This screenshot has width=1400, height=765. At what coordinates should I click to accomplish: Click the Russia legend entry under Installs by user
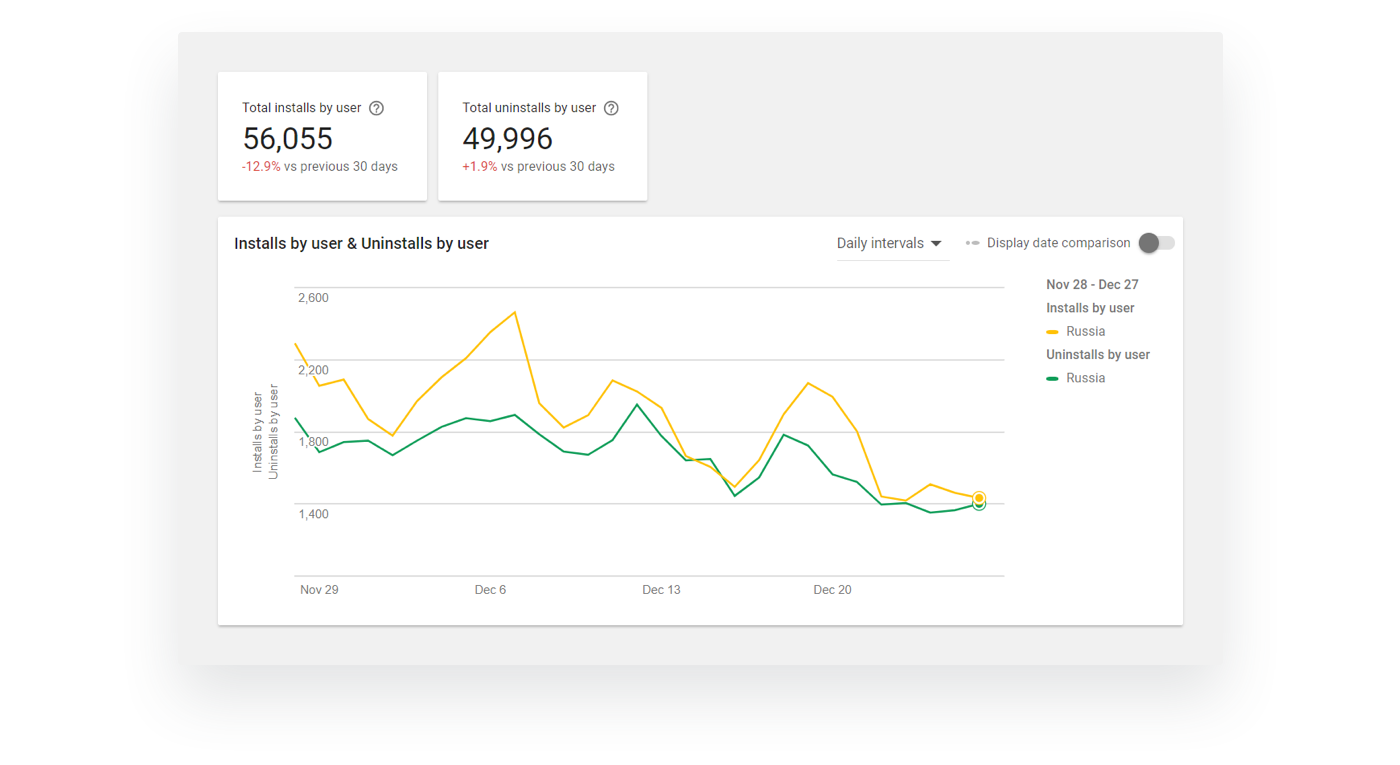click(1085, 331)
